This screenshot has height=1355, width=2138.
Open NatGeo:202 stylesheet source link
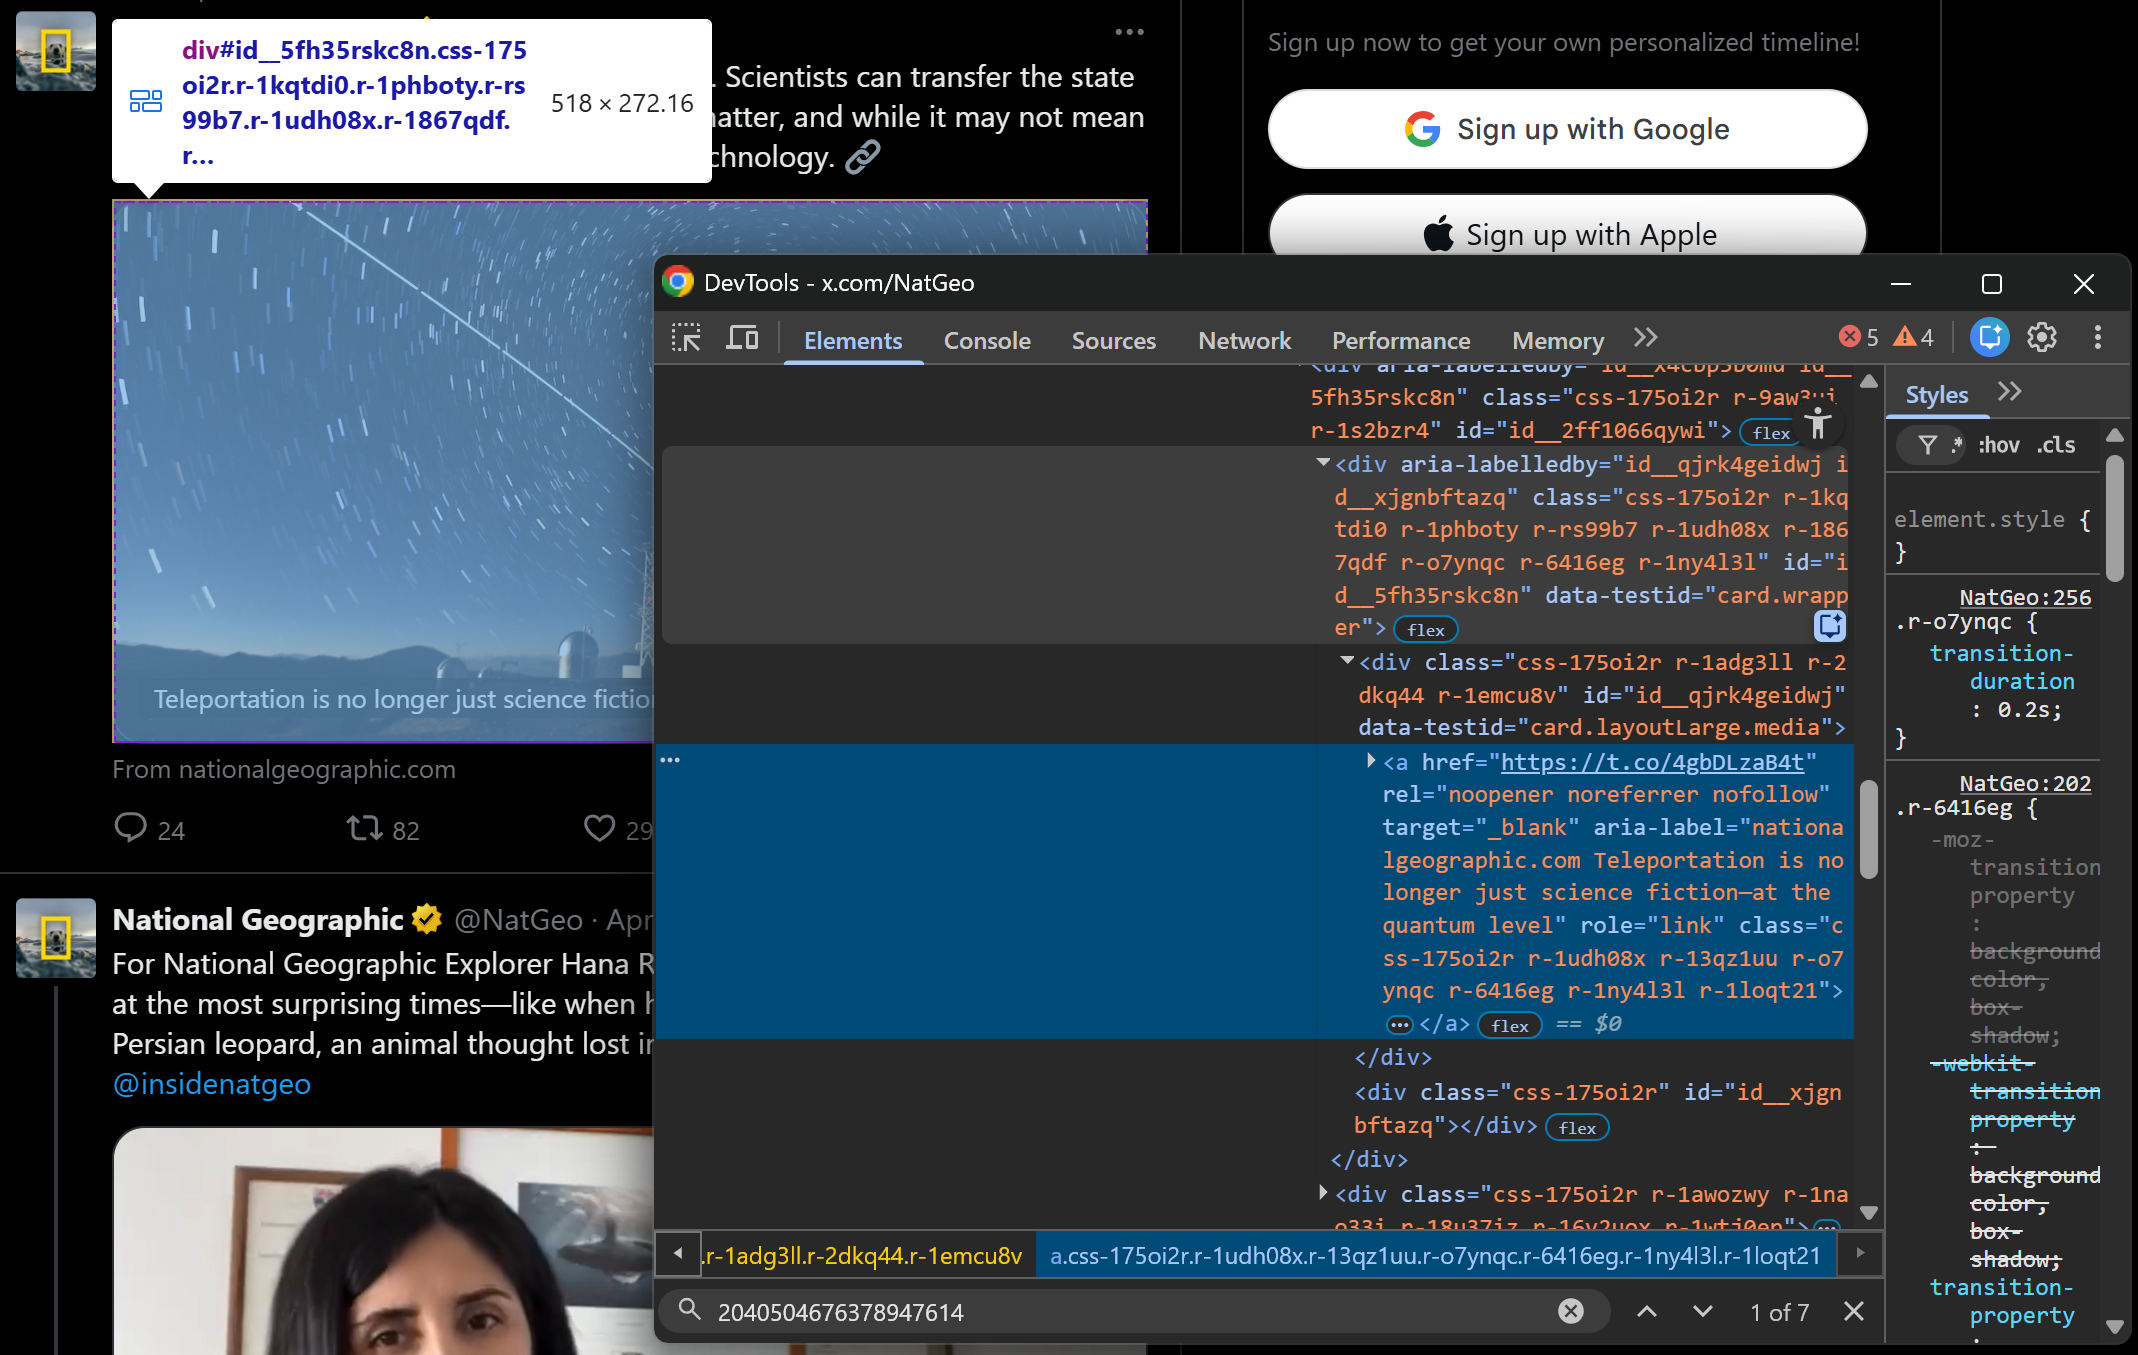coord(2025,784)
